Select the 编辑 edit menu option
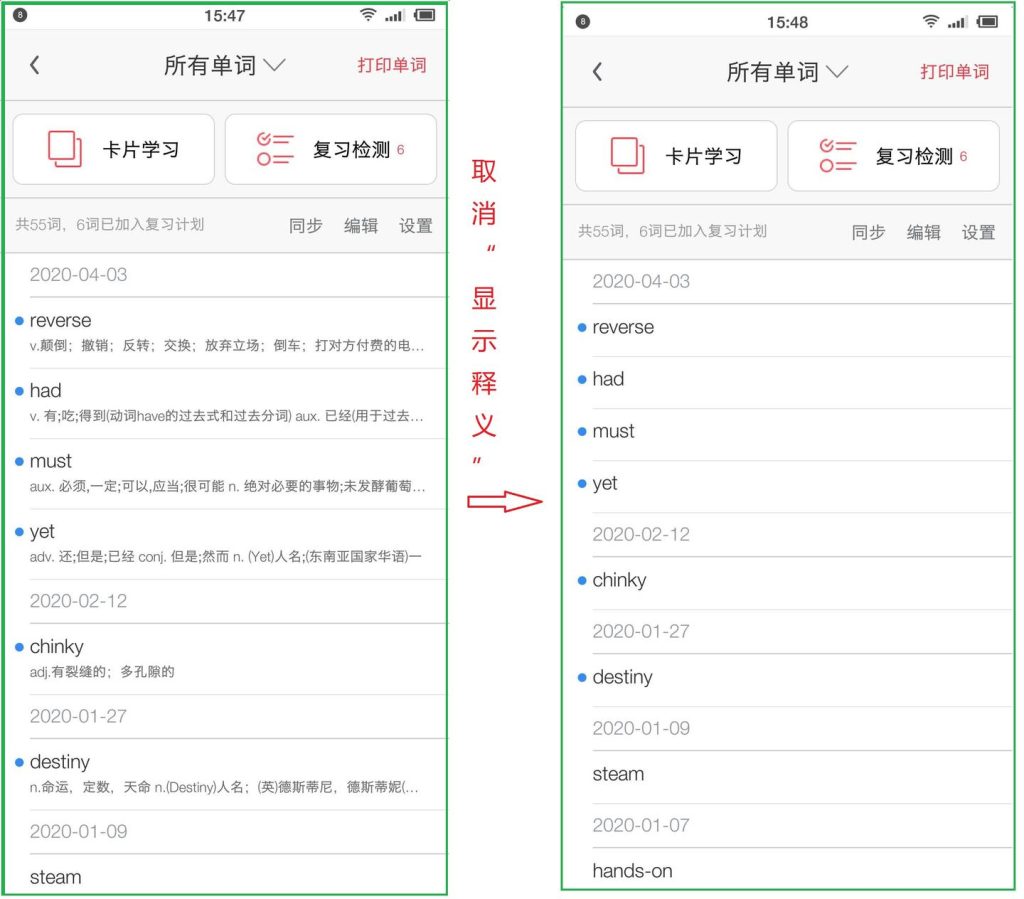 pyautogui.click(x=361, y=226)
